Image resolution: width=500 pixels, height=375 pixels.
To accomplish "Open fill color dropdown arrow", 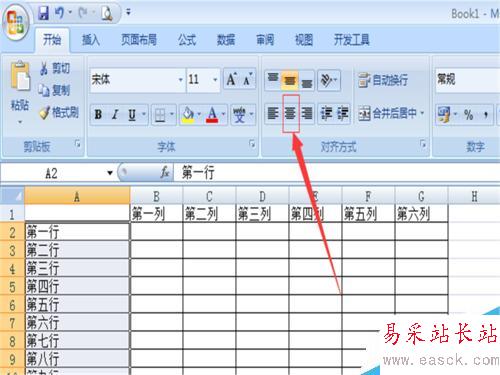I will pyautogui.click(x=199, y=115).
